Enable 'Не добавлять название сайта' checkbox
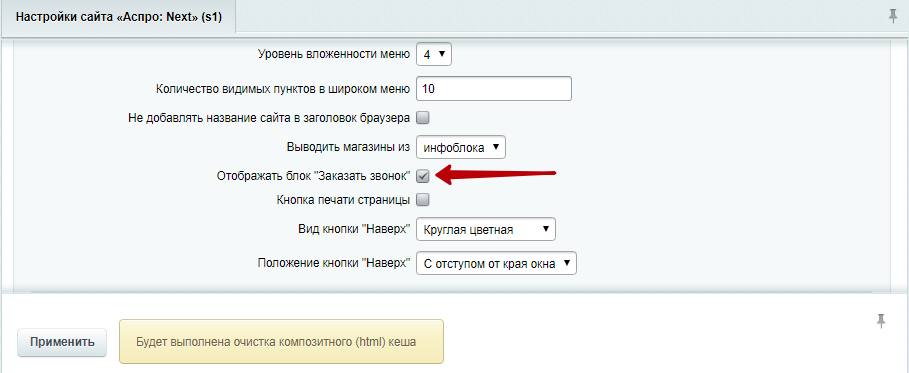The width and height of the screenshot is (909, 373). coord(423,118)
